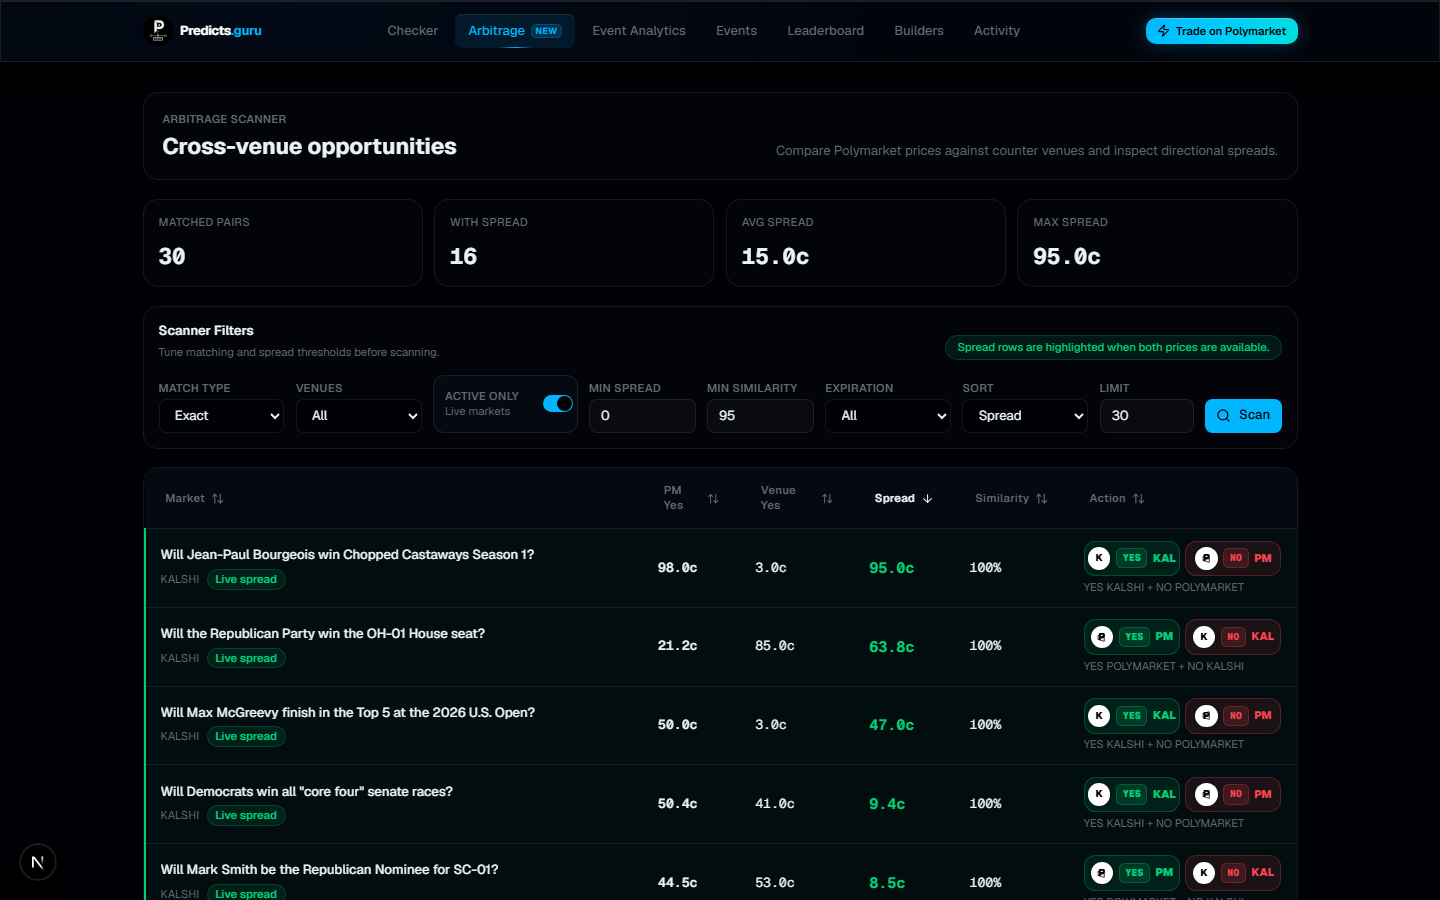Image resolution: width=1440 pixels, height=900 pixels.
Task: Click NO PM button for Jean-Paul Bourgeois row
Action: pyautogui.click(x=1233, y=558)
